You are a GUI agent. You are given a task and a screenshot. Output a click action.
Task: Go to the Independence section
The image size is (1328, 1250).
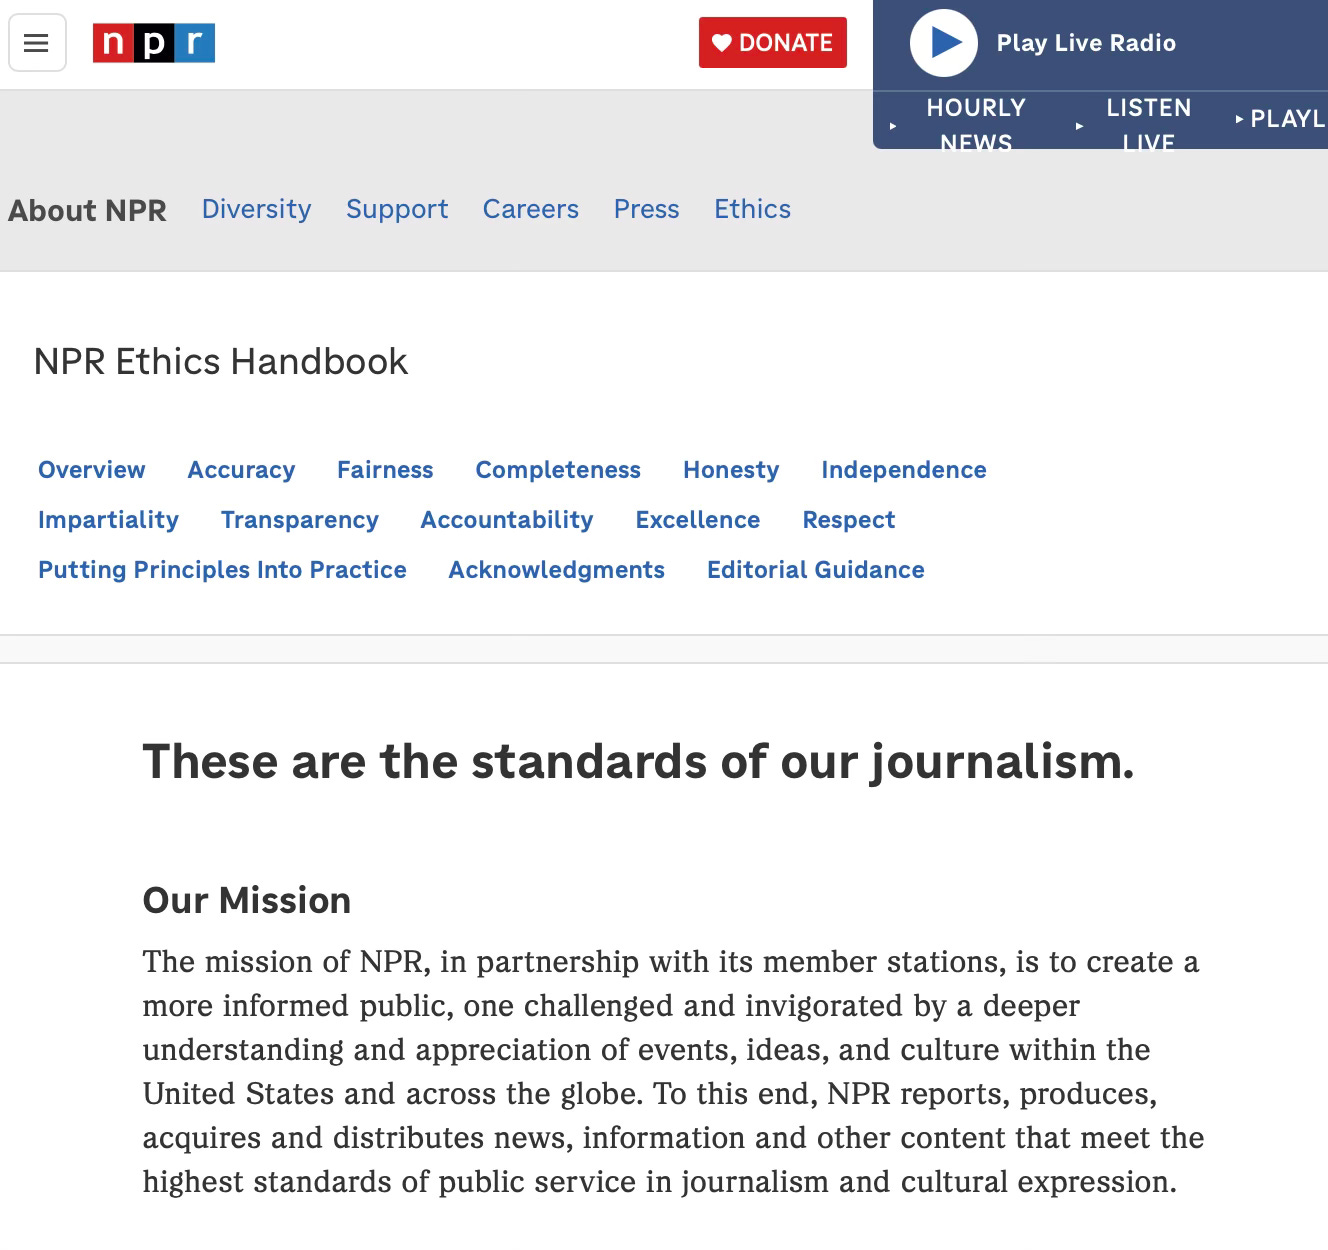click(904, 470)
